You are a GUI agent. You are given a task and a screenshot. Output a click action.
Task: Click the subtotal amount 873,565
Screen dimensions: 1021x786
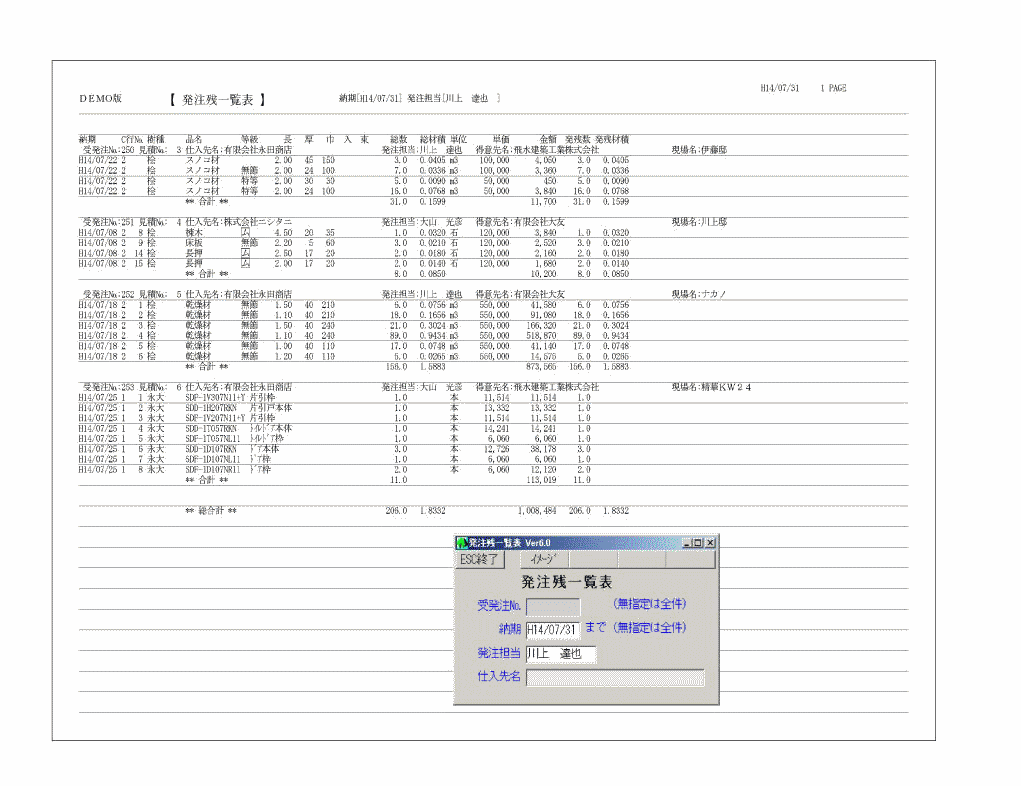pos(542,367)
